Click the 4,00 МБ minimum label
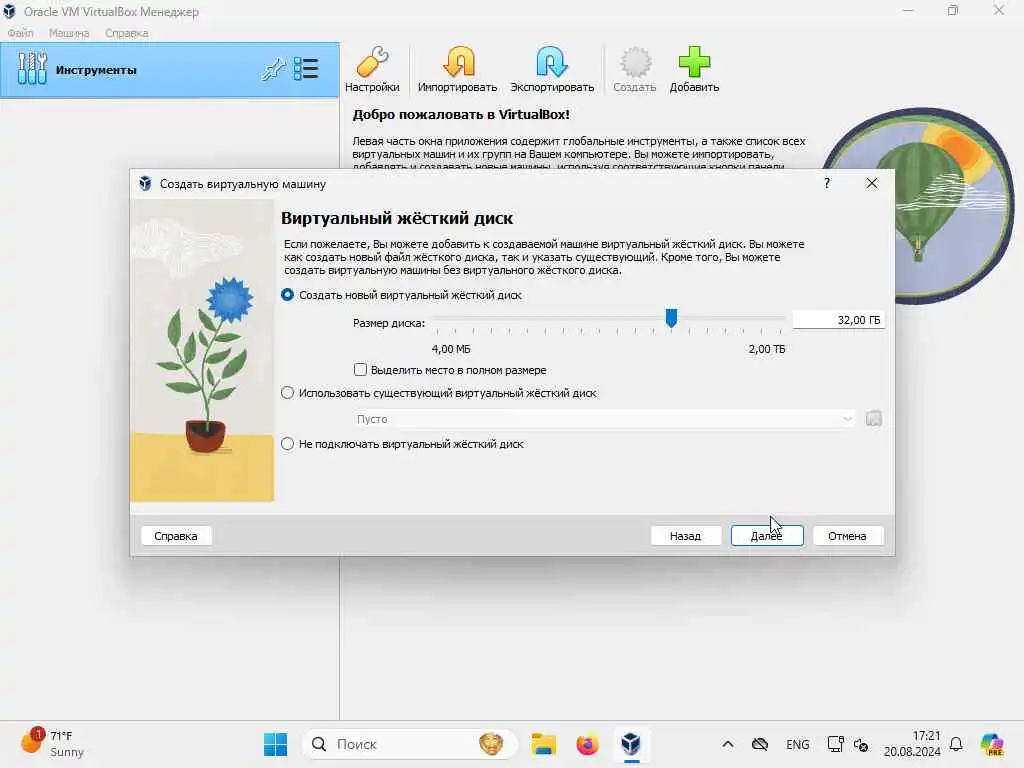Viewport: 1024px width, 768px height. click(451, 349)
